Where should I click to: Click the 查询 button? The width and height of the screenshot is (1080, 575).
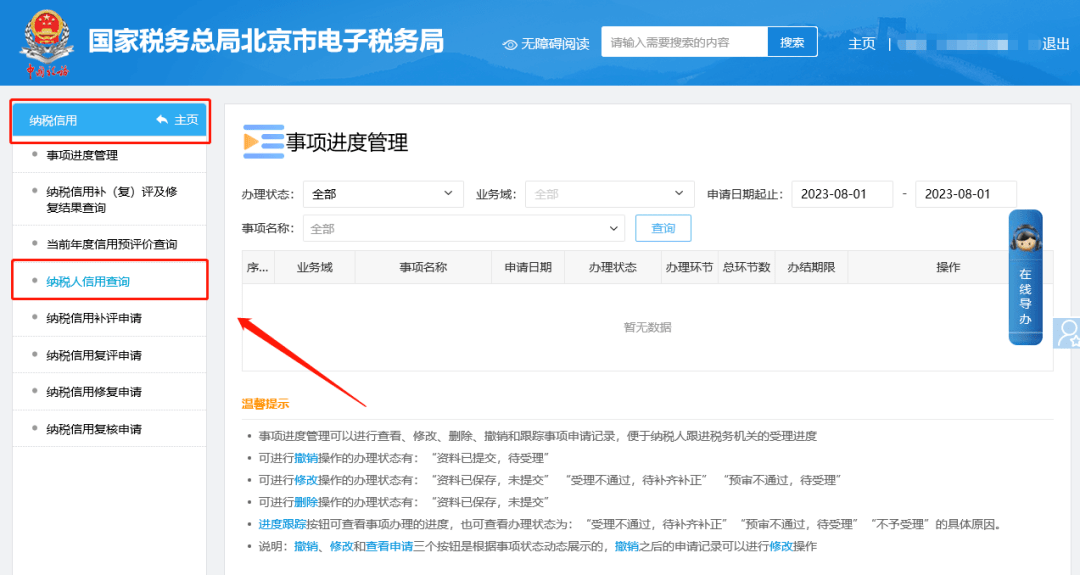coord(663,229)
